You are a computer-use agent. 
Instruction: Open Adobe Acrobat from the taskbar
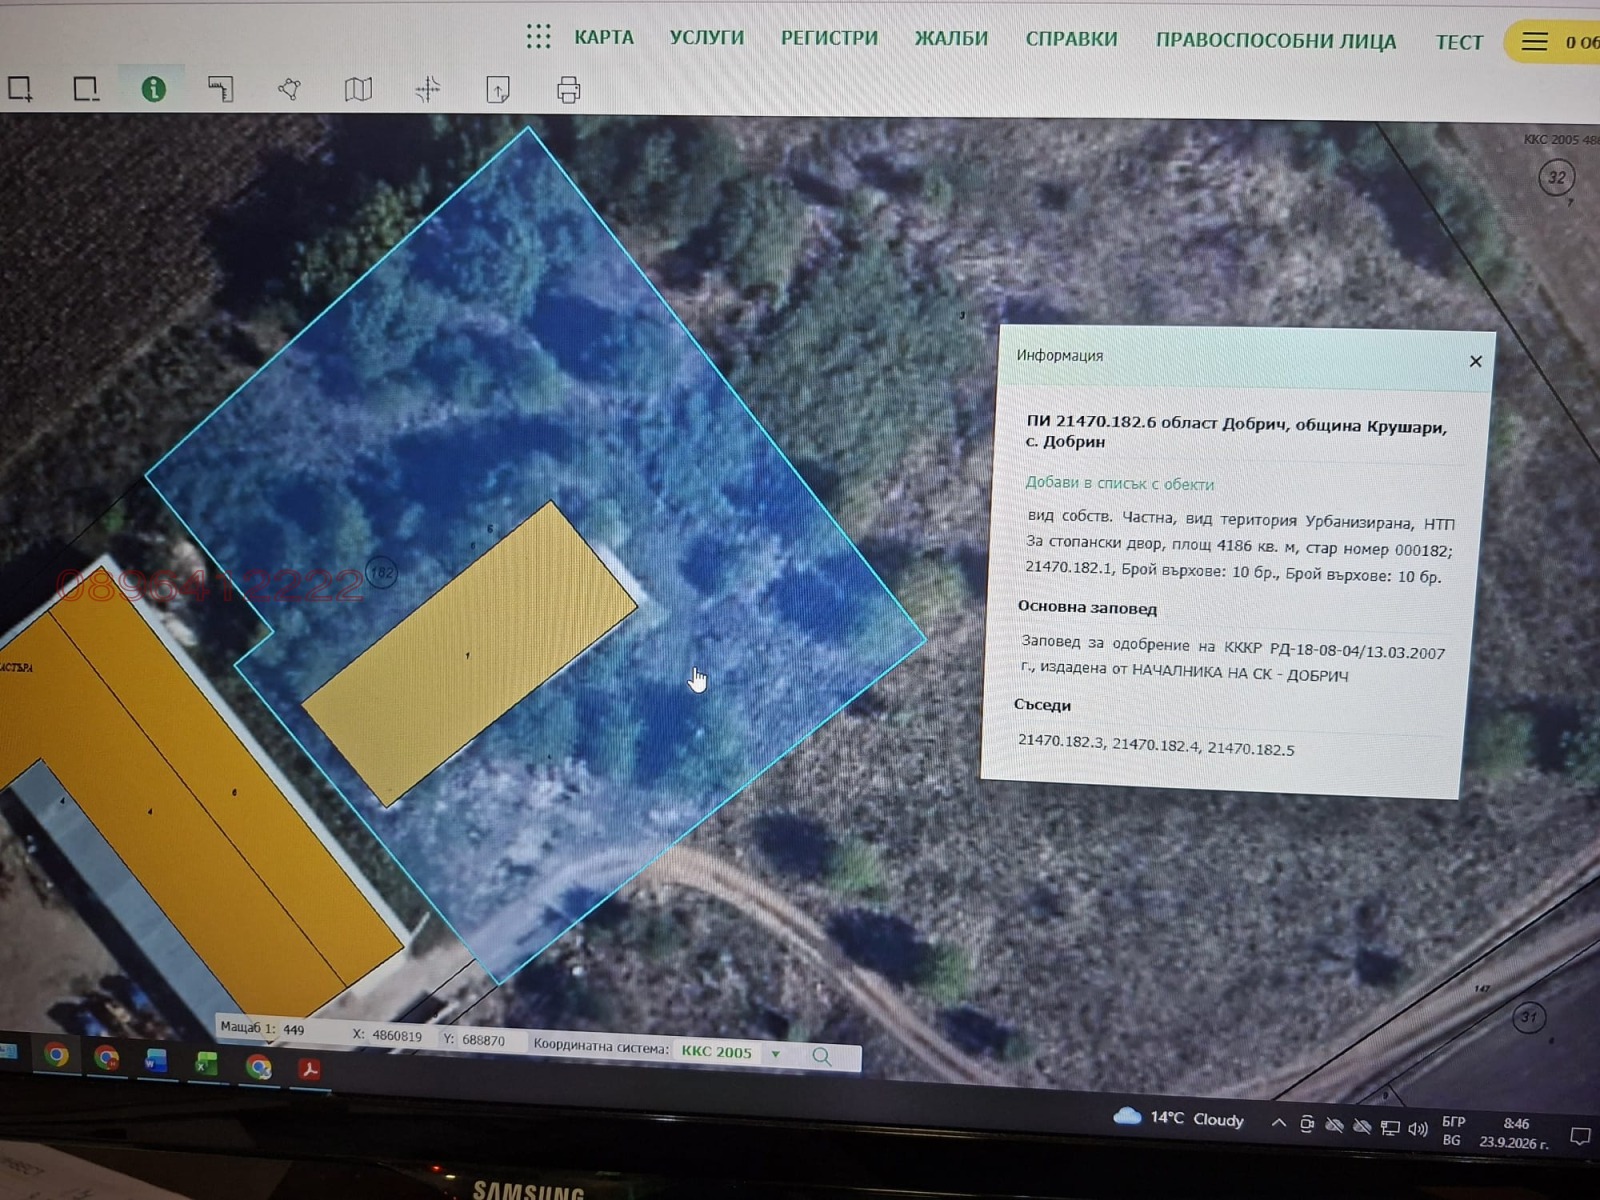click(x=310, y=1069)
